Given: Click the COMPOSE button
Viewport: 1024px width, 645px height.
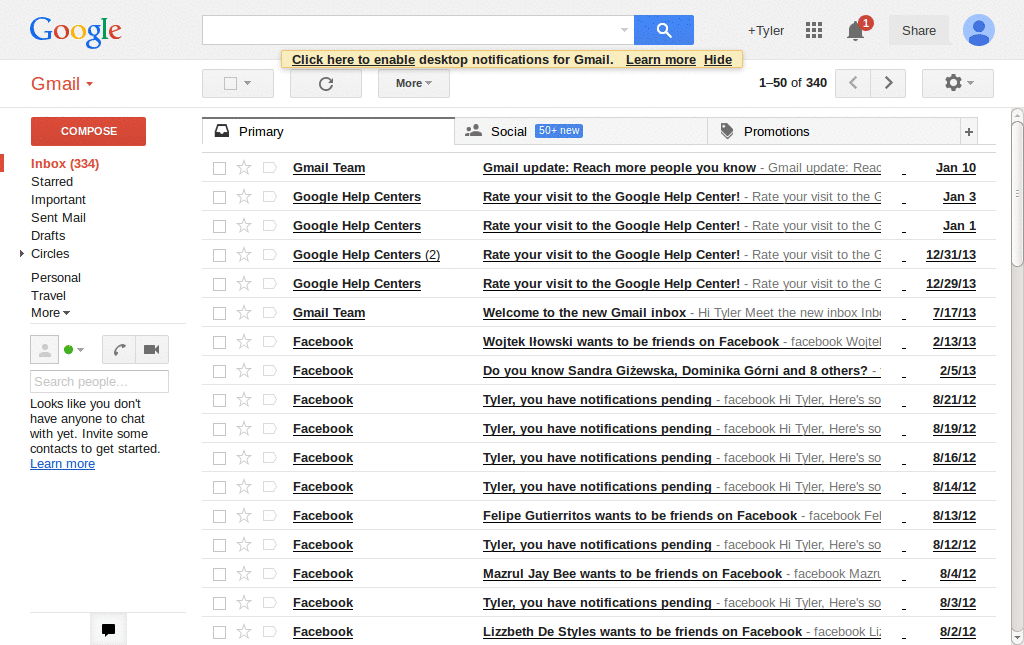Looking at the screenshot, I should tap(88, 131).
